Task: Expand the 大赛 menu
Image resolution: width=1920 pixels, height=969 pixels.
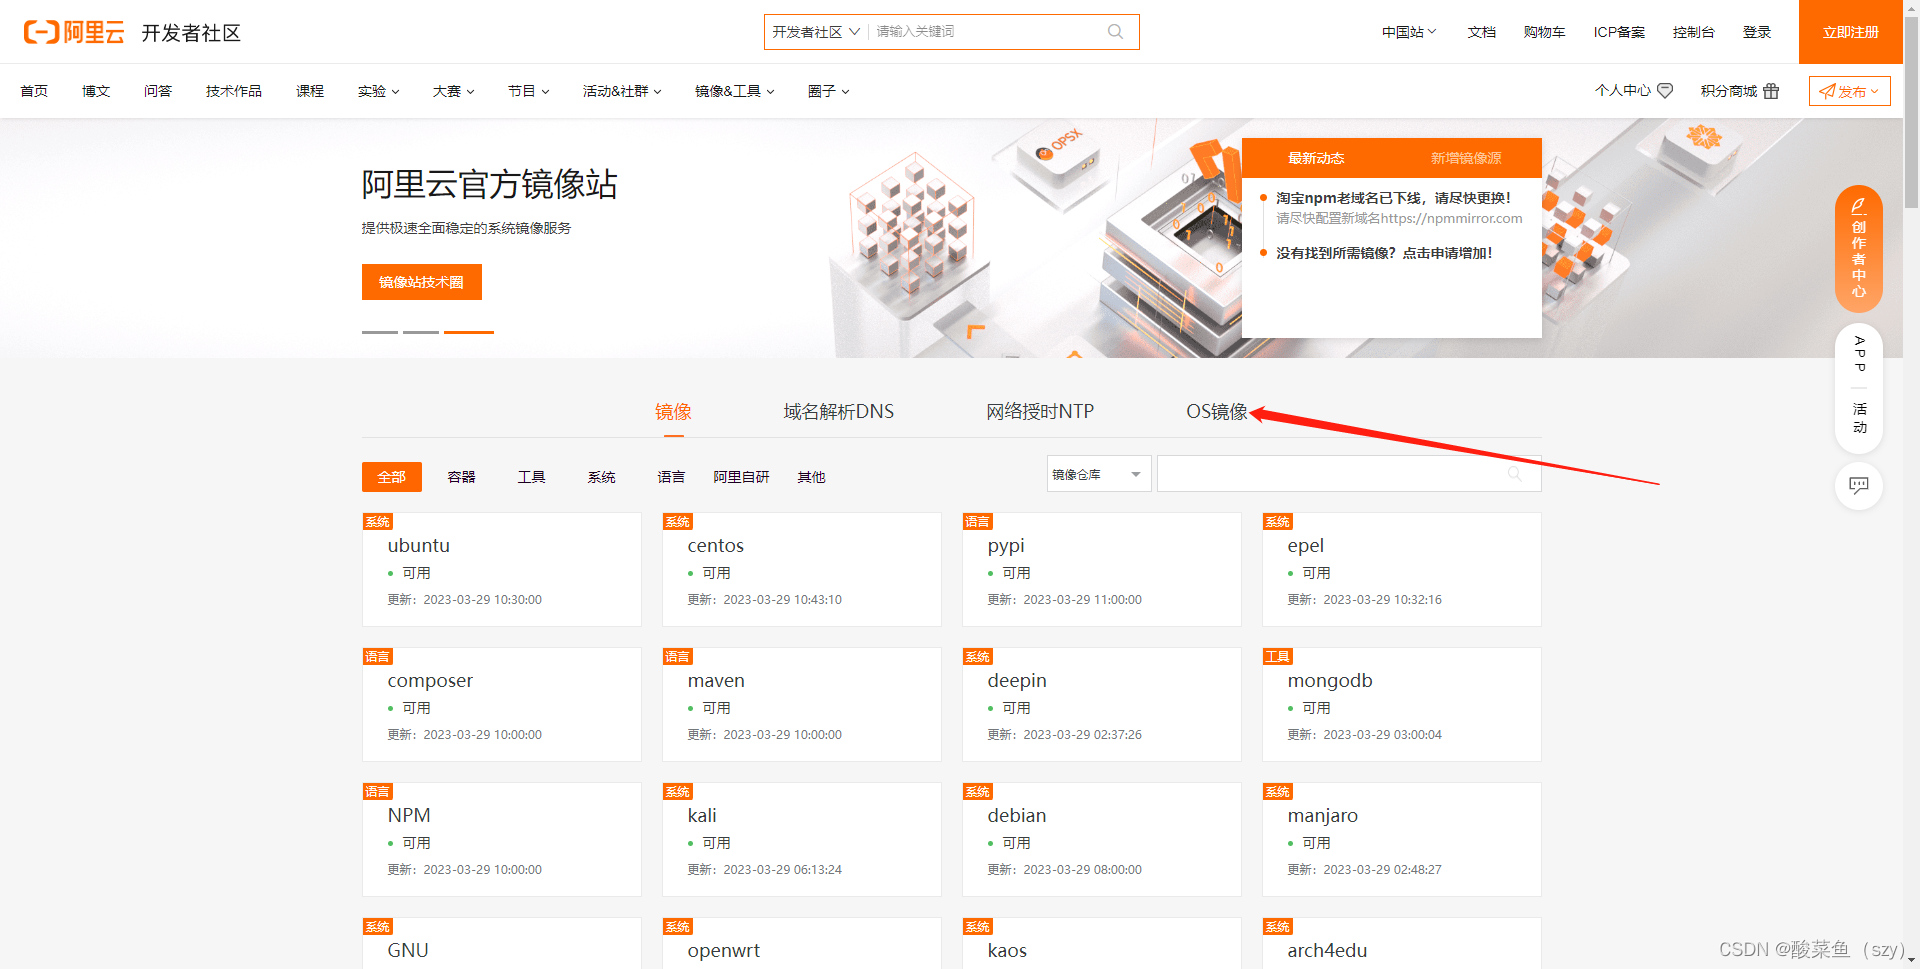Action: pos(454,91)
